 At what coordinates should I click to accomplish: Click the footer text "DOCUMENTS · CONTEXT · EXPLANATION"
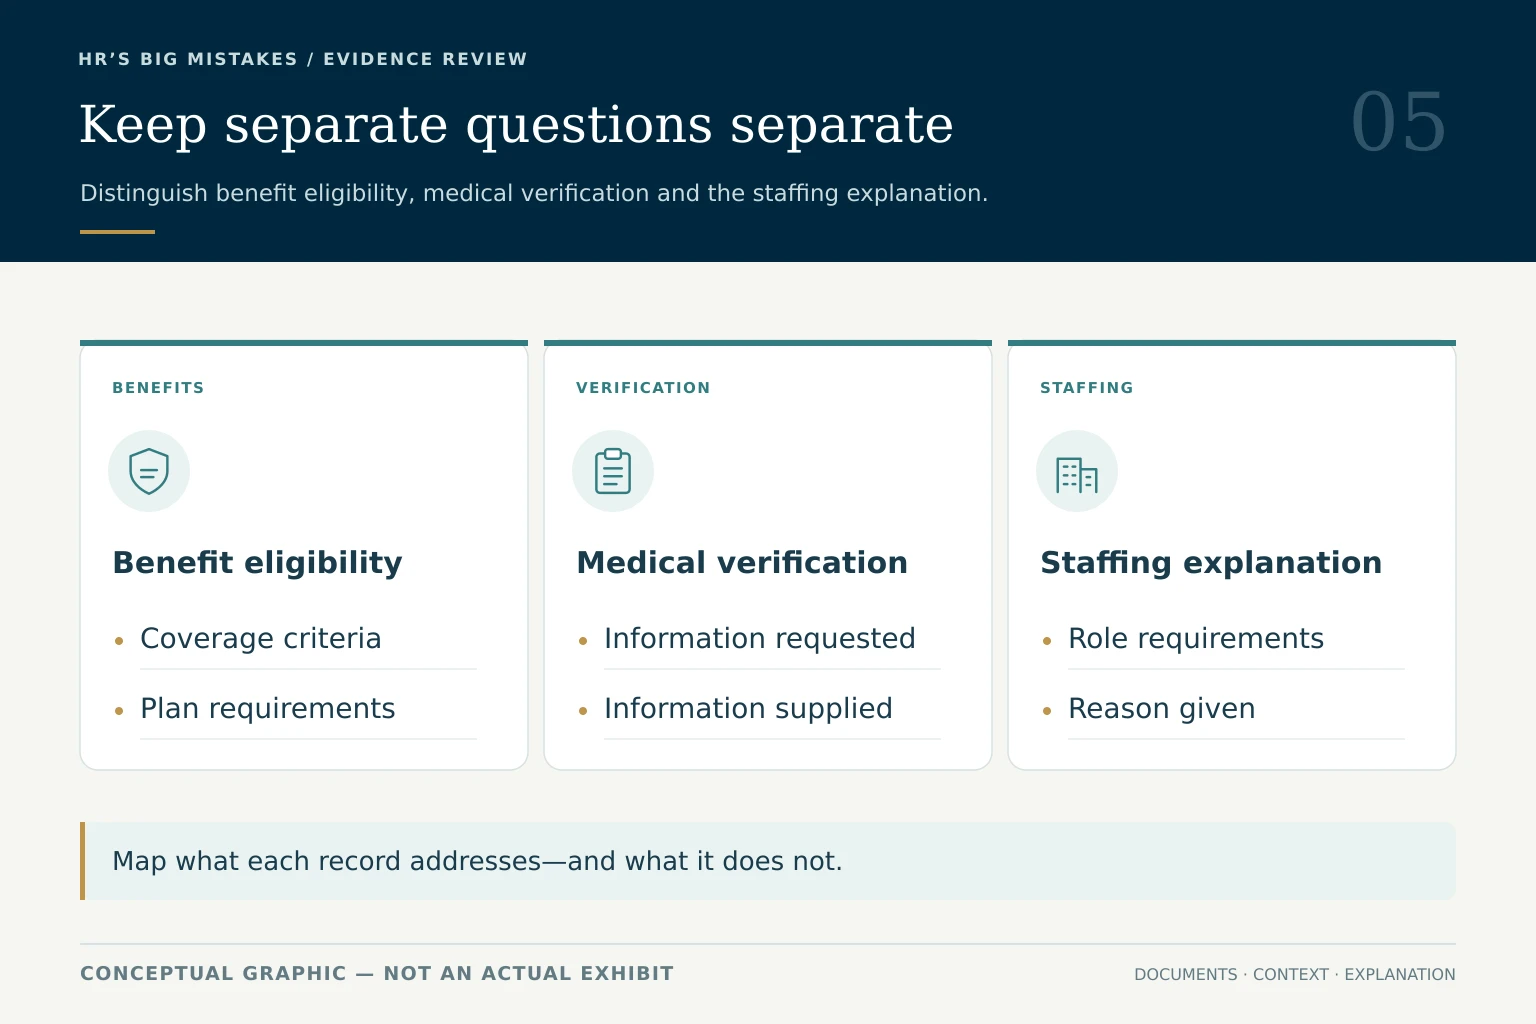click(x=1295, y=974)
